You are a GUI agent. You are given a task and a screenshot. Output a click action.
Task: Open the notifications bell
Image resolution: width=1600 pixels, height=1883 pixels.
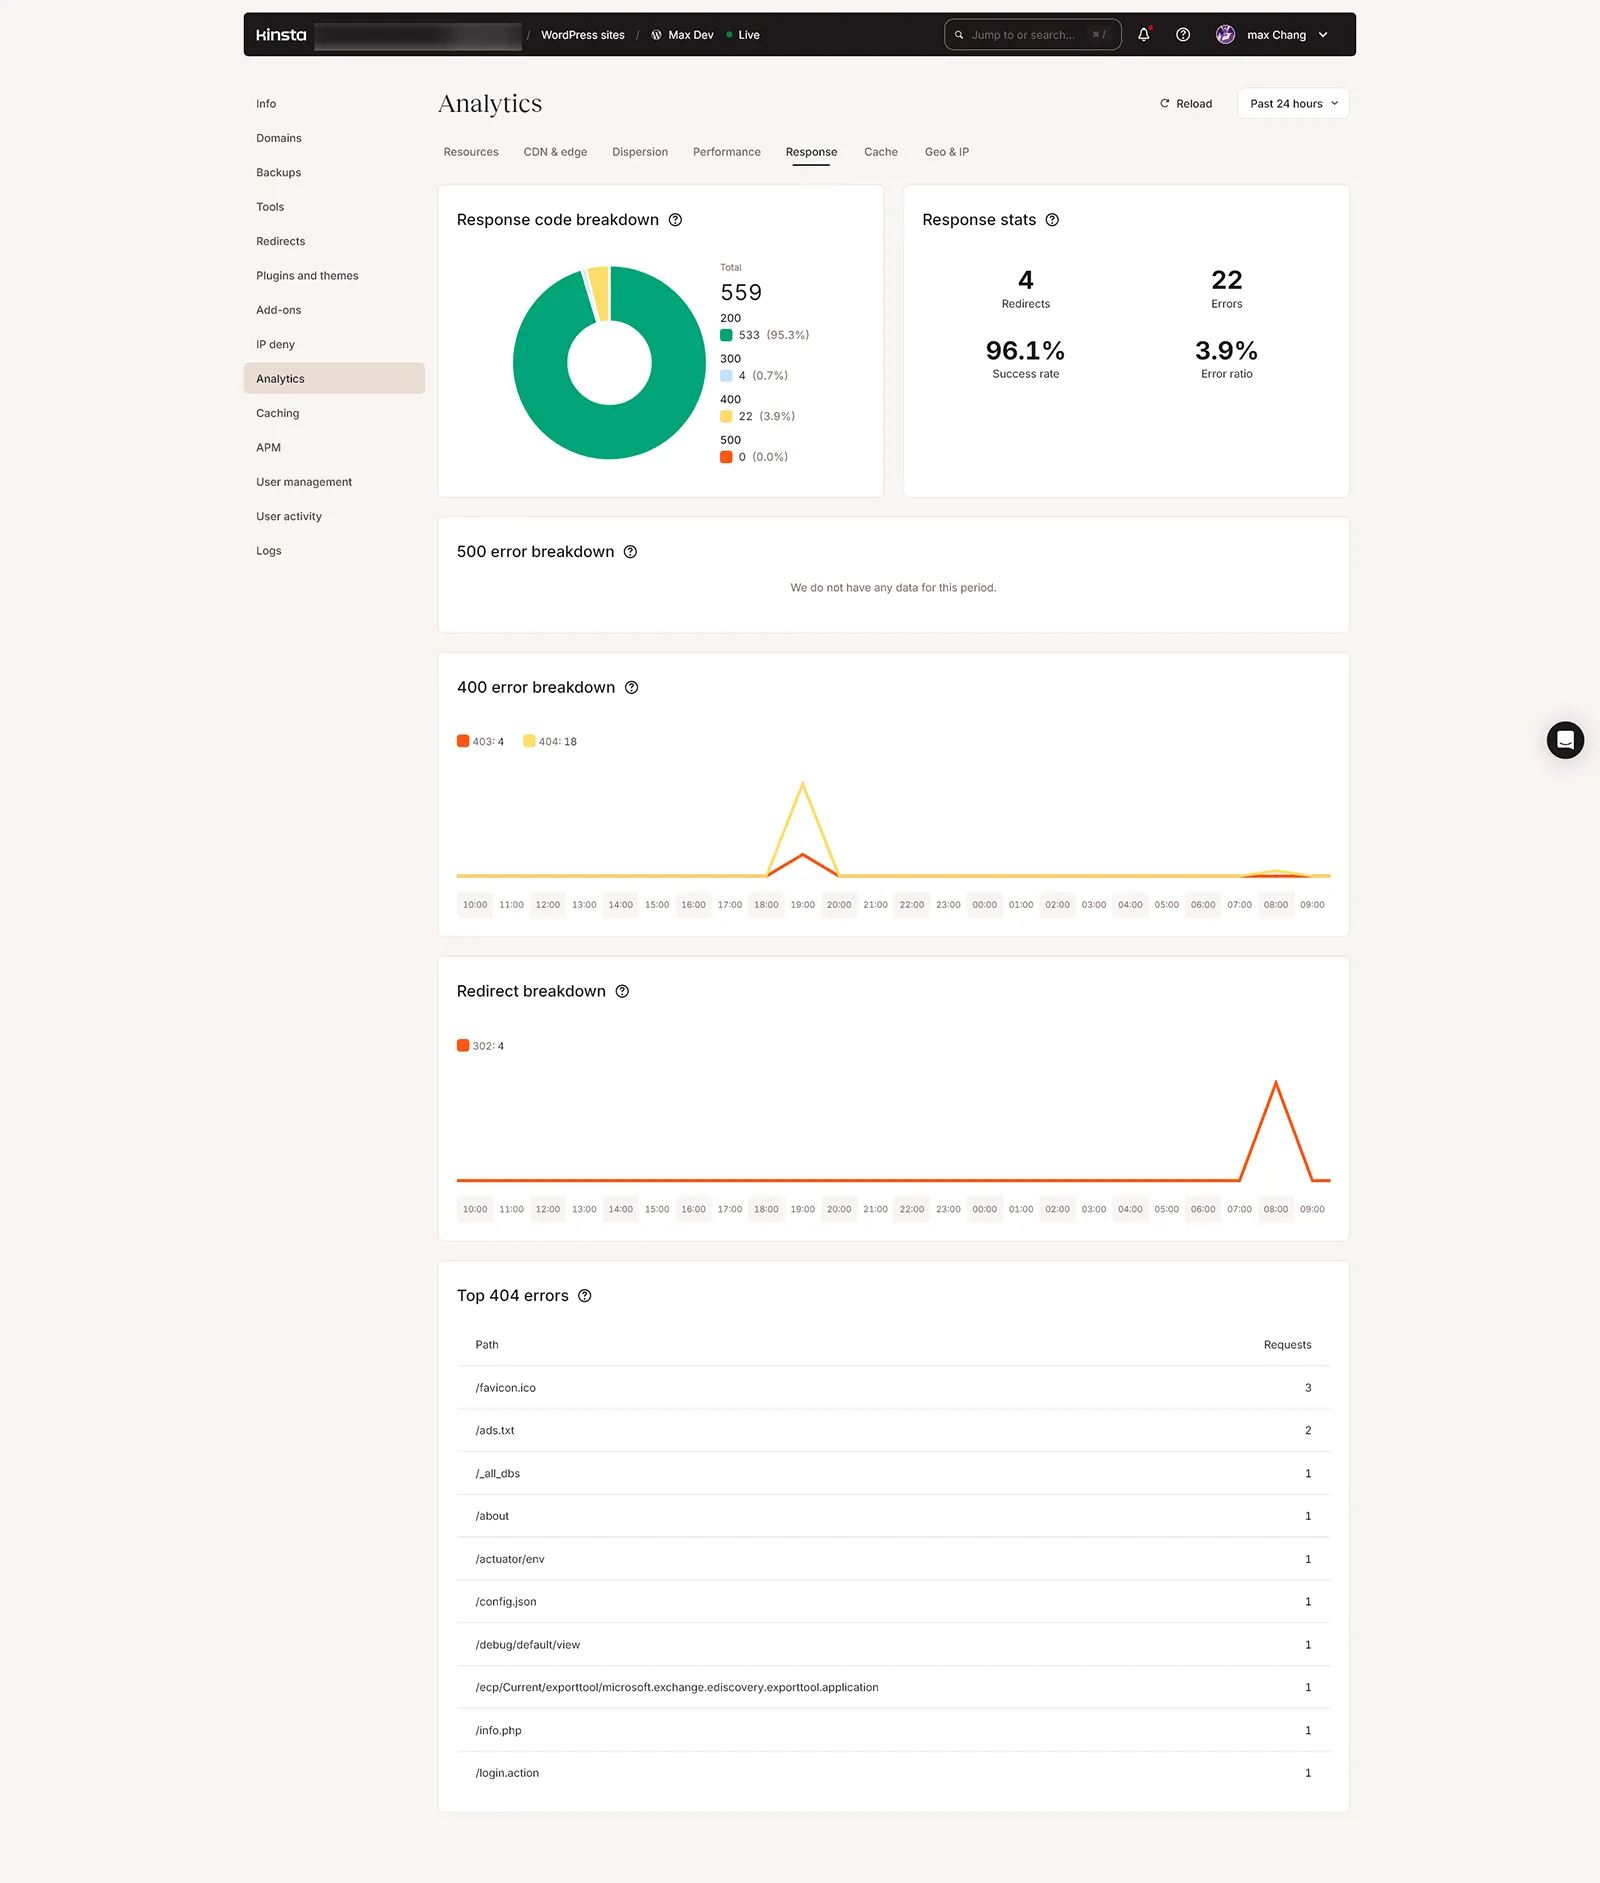[1144, 35]
